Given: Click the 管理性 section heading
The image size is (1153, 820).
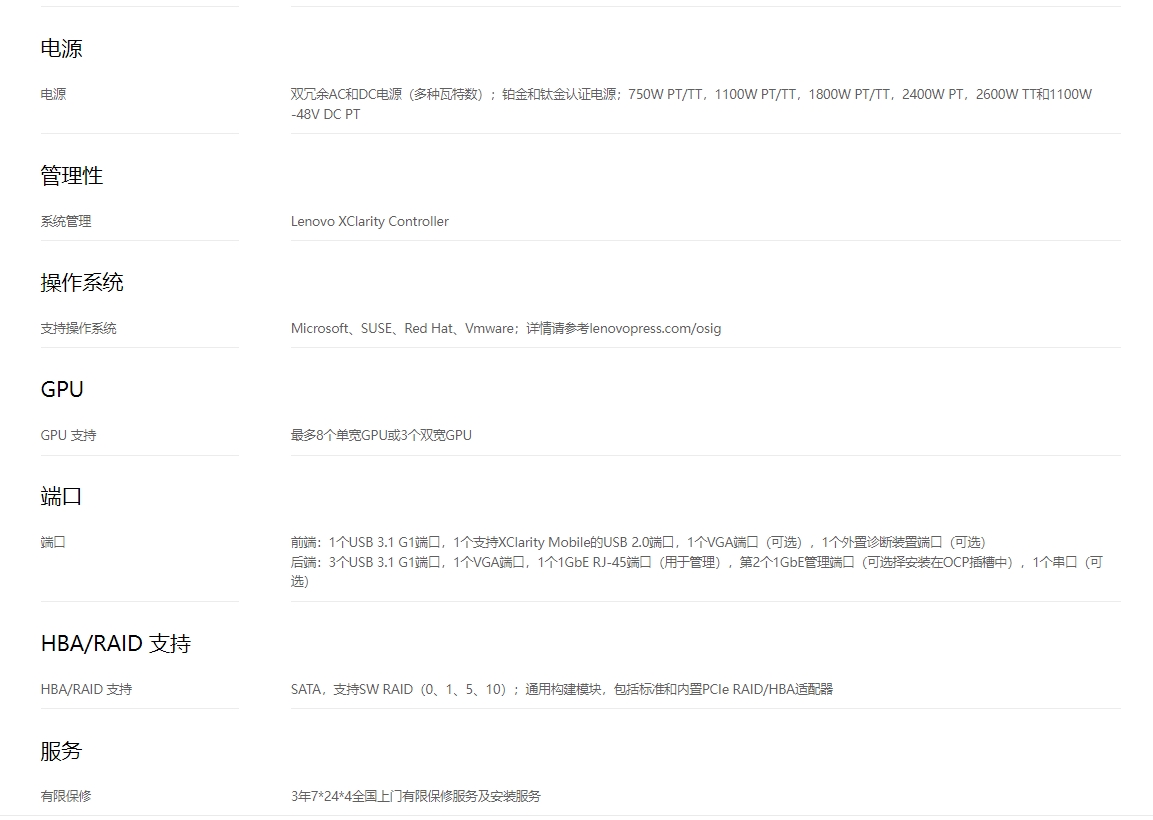Looking at the screenshot, I should (x=71, y=176).
